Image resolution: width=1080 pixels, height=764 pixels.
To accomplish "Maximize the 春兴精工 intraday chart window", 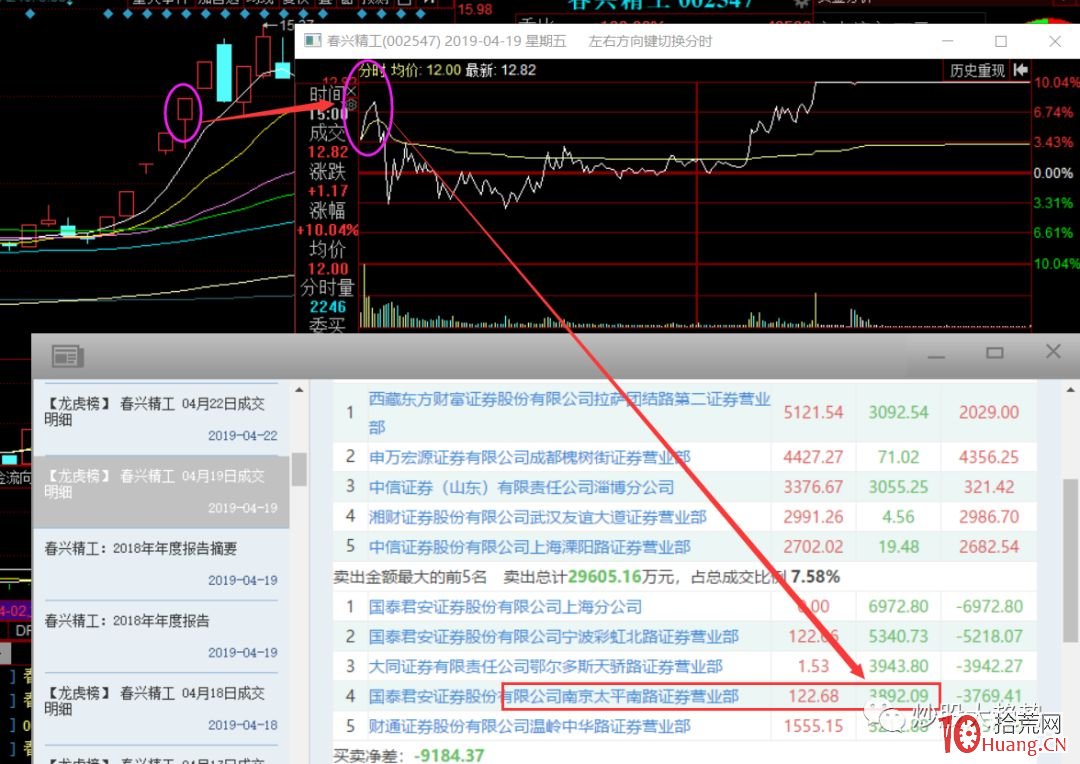I will pyautogui.click(x=1001, y=41).
